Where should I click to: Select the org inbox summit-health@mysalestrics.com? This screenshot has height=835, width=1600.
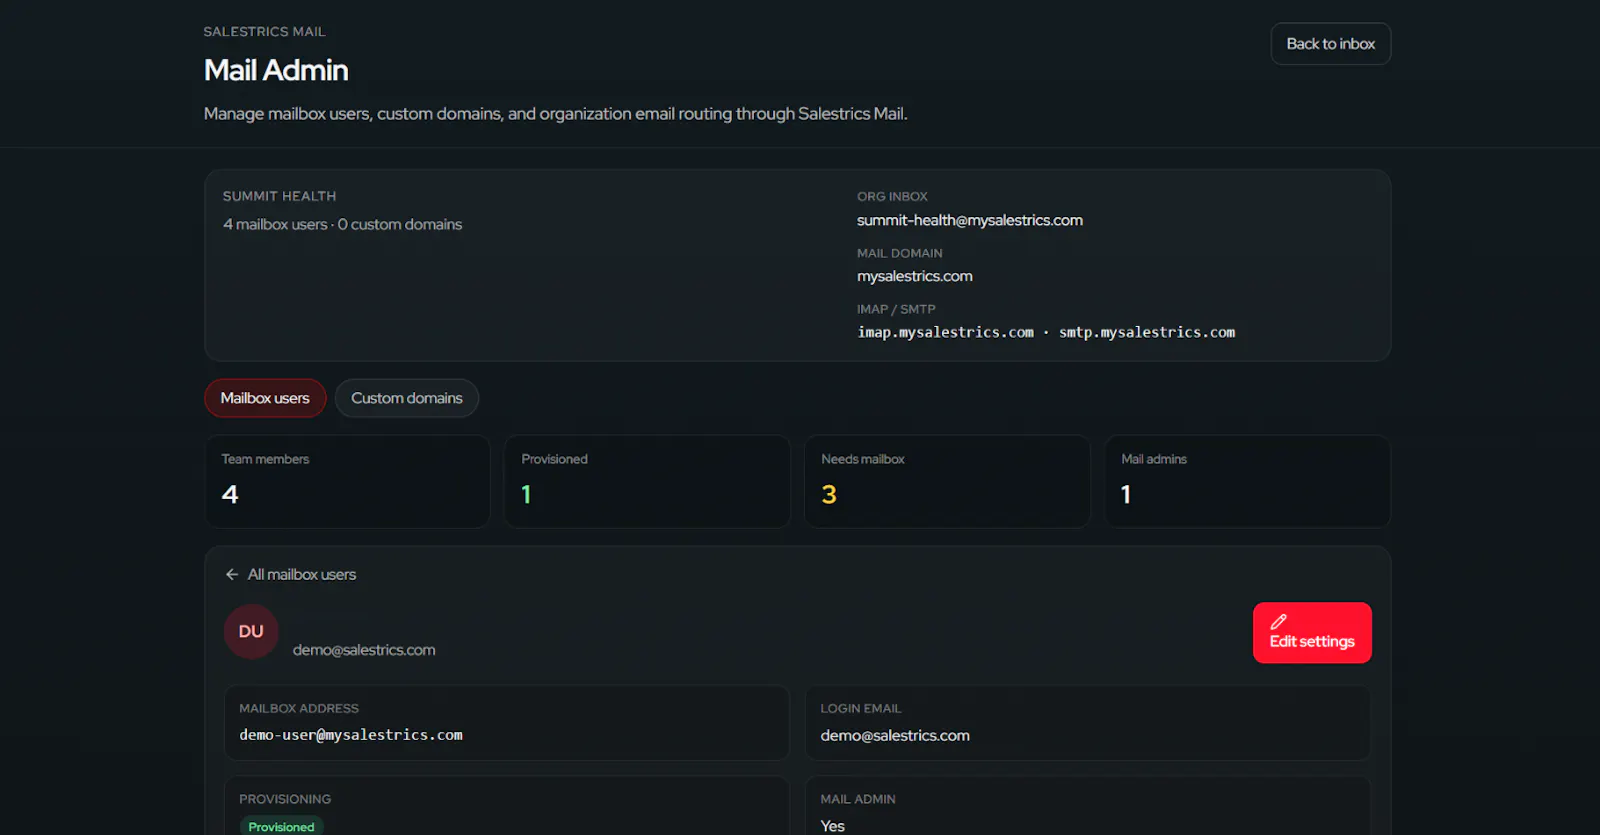pyautogui.click(x=969, y=220)
